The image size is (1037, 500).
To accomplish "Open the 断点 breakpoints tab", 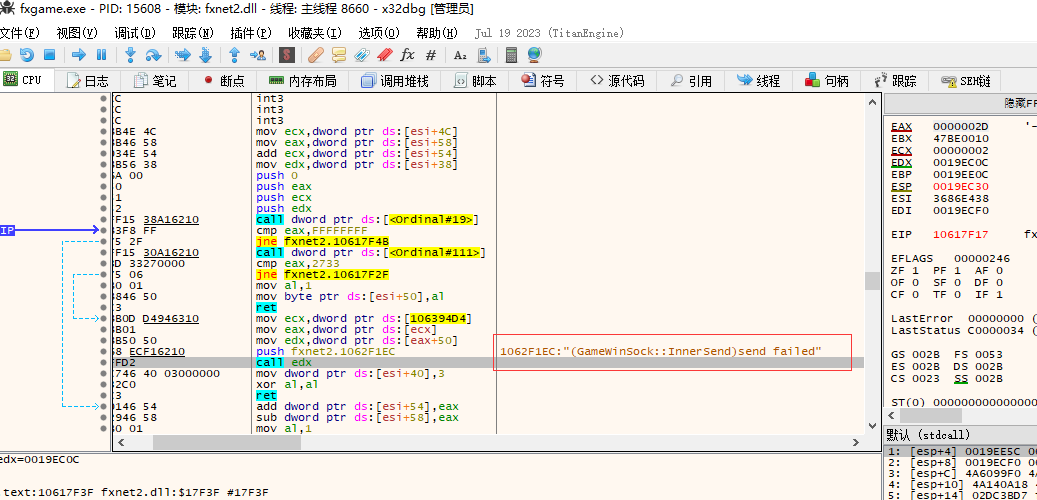I will (224, 81).
